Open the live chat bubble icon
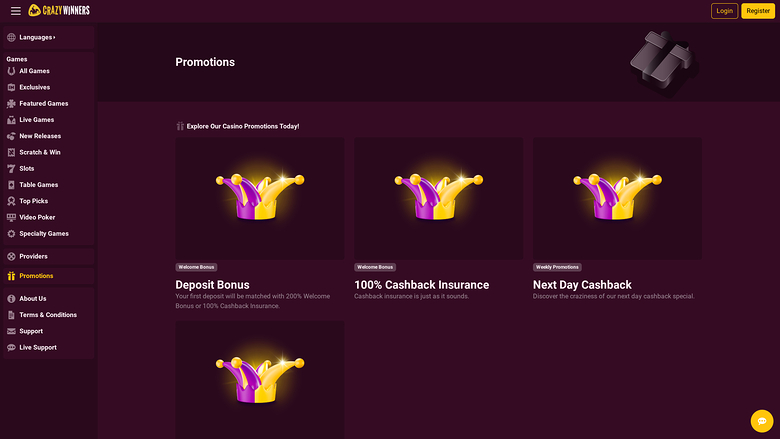Screen dimensions: 780x439 tap(762, 421)
